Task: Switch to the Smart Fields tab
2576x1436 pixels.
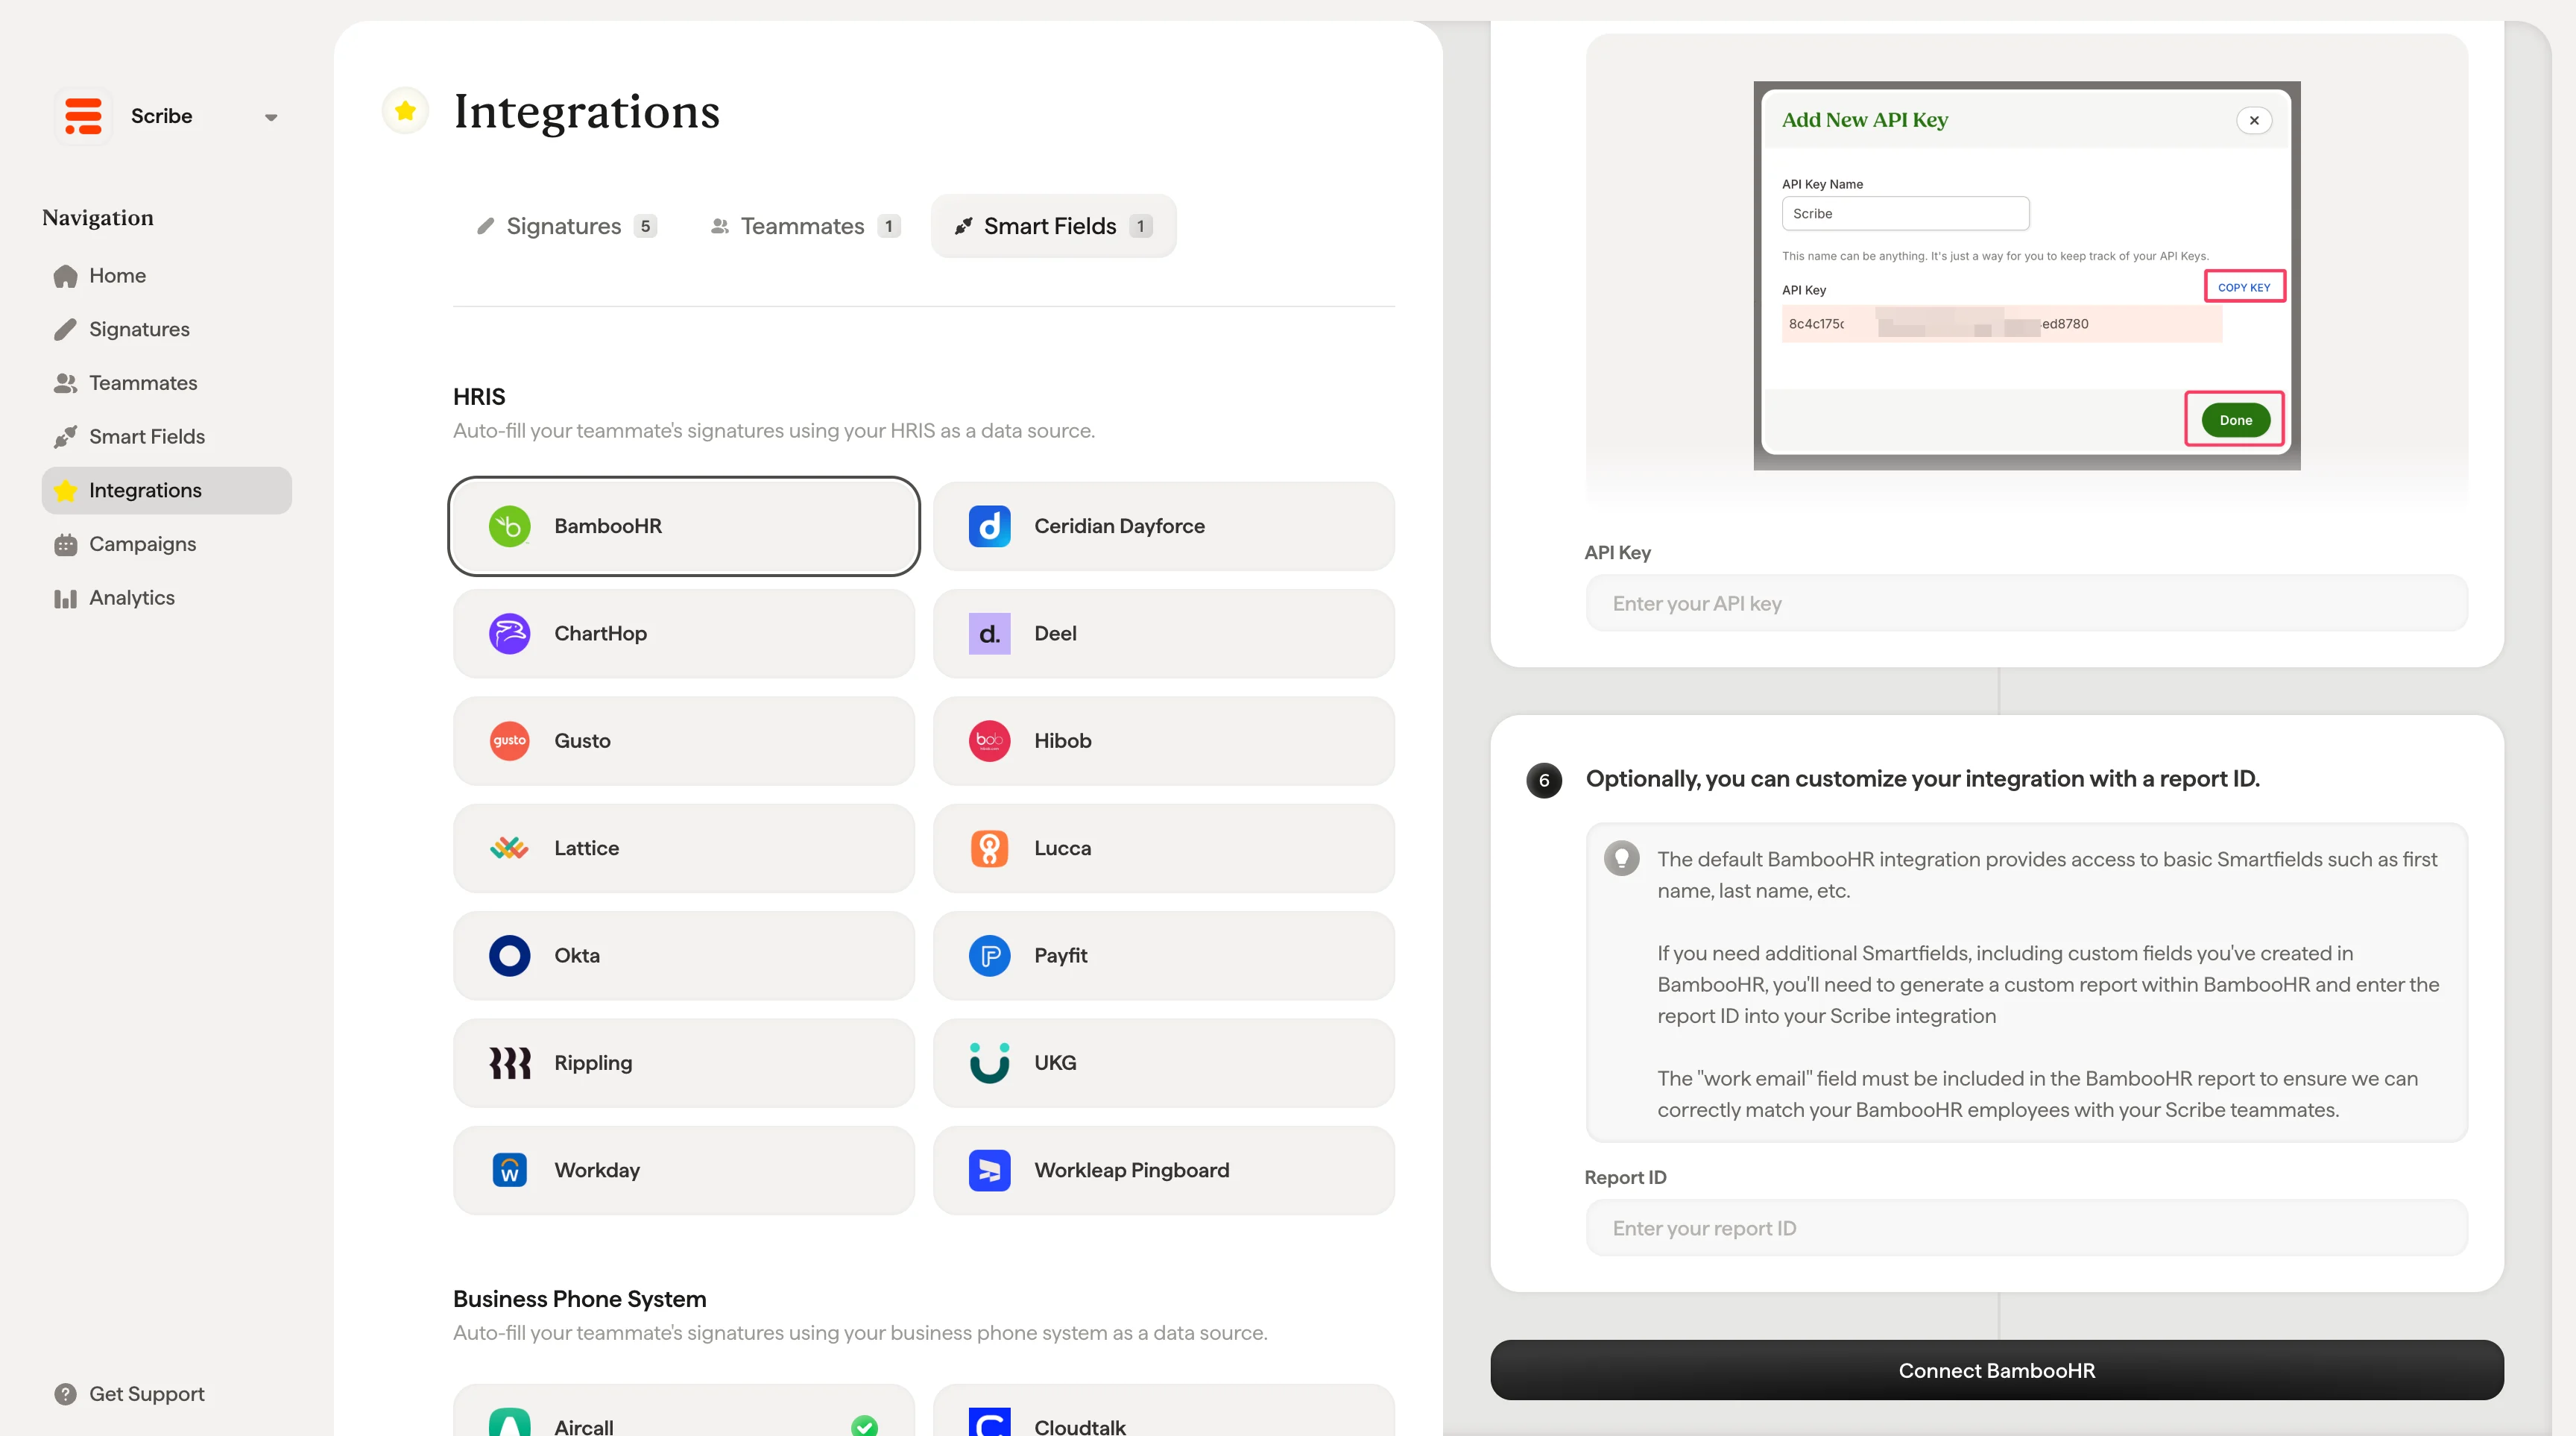Action: pos(1053,226)
